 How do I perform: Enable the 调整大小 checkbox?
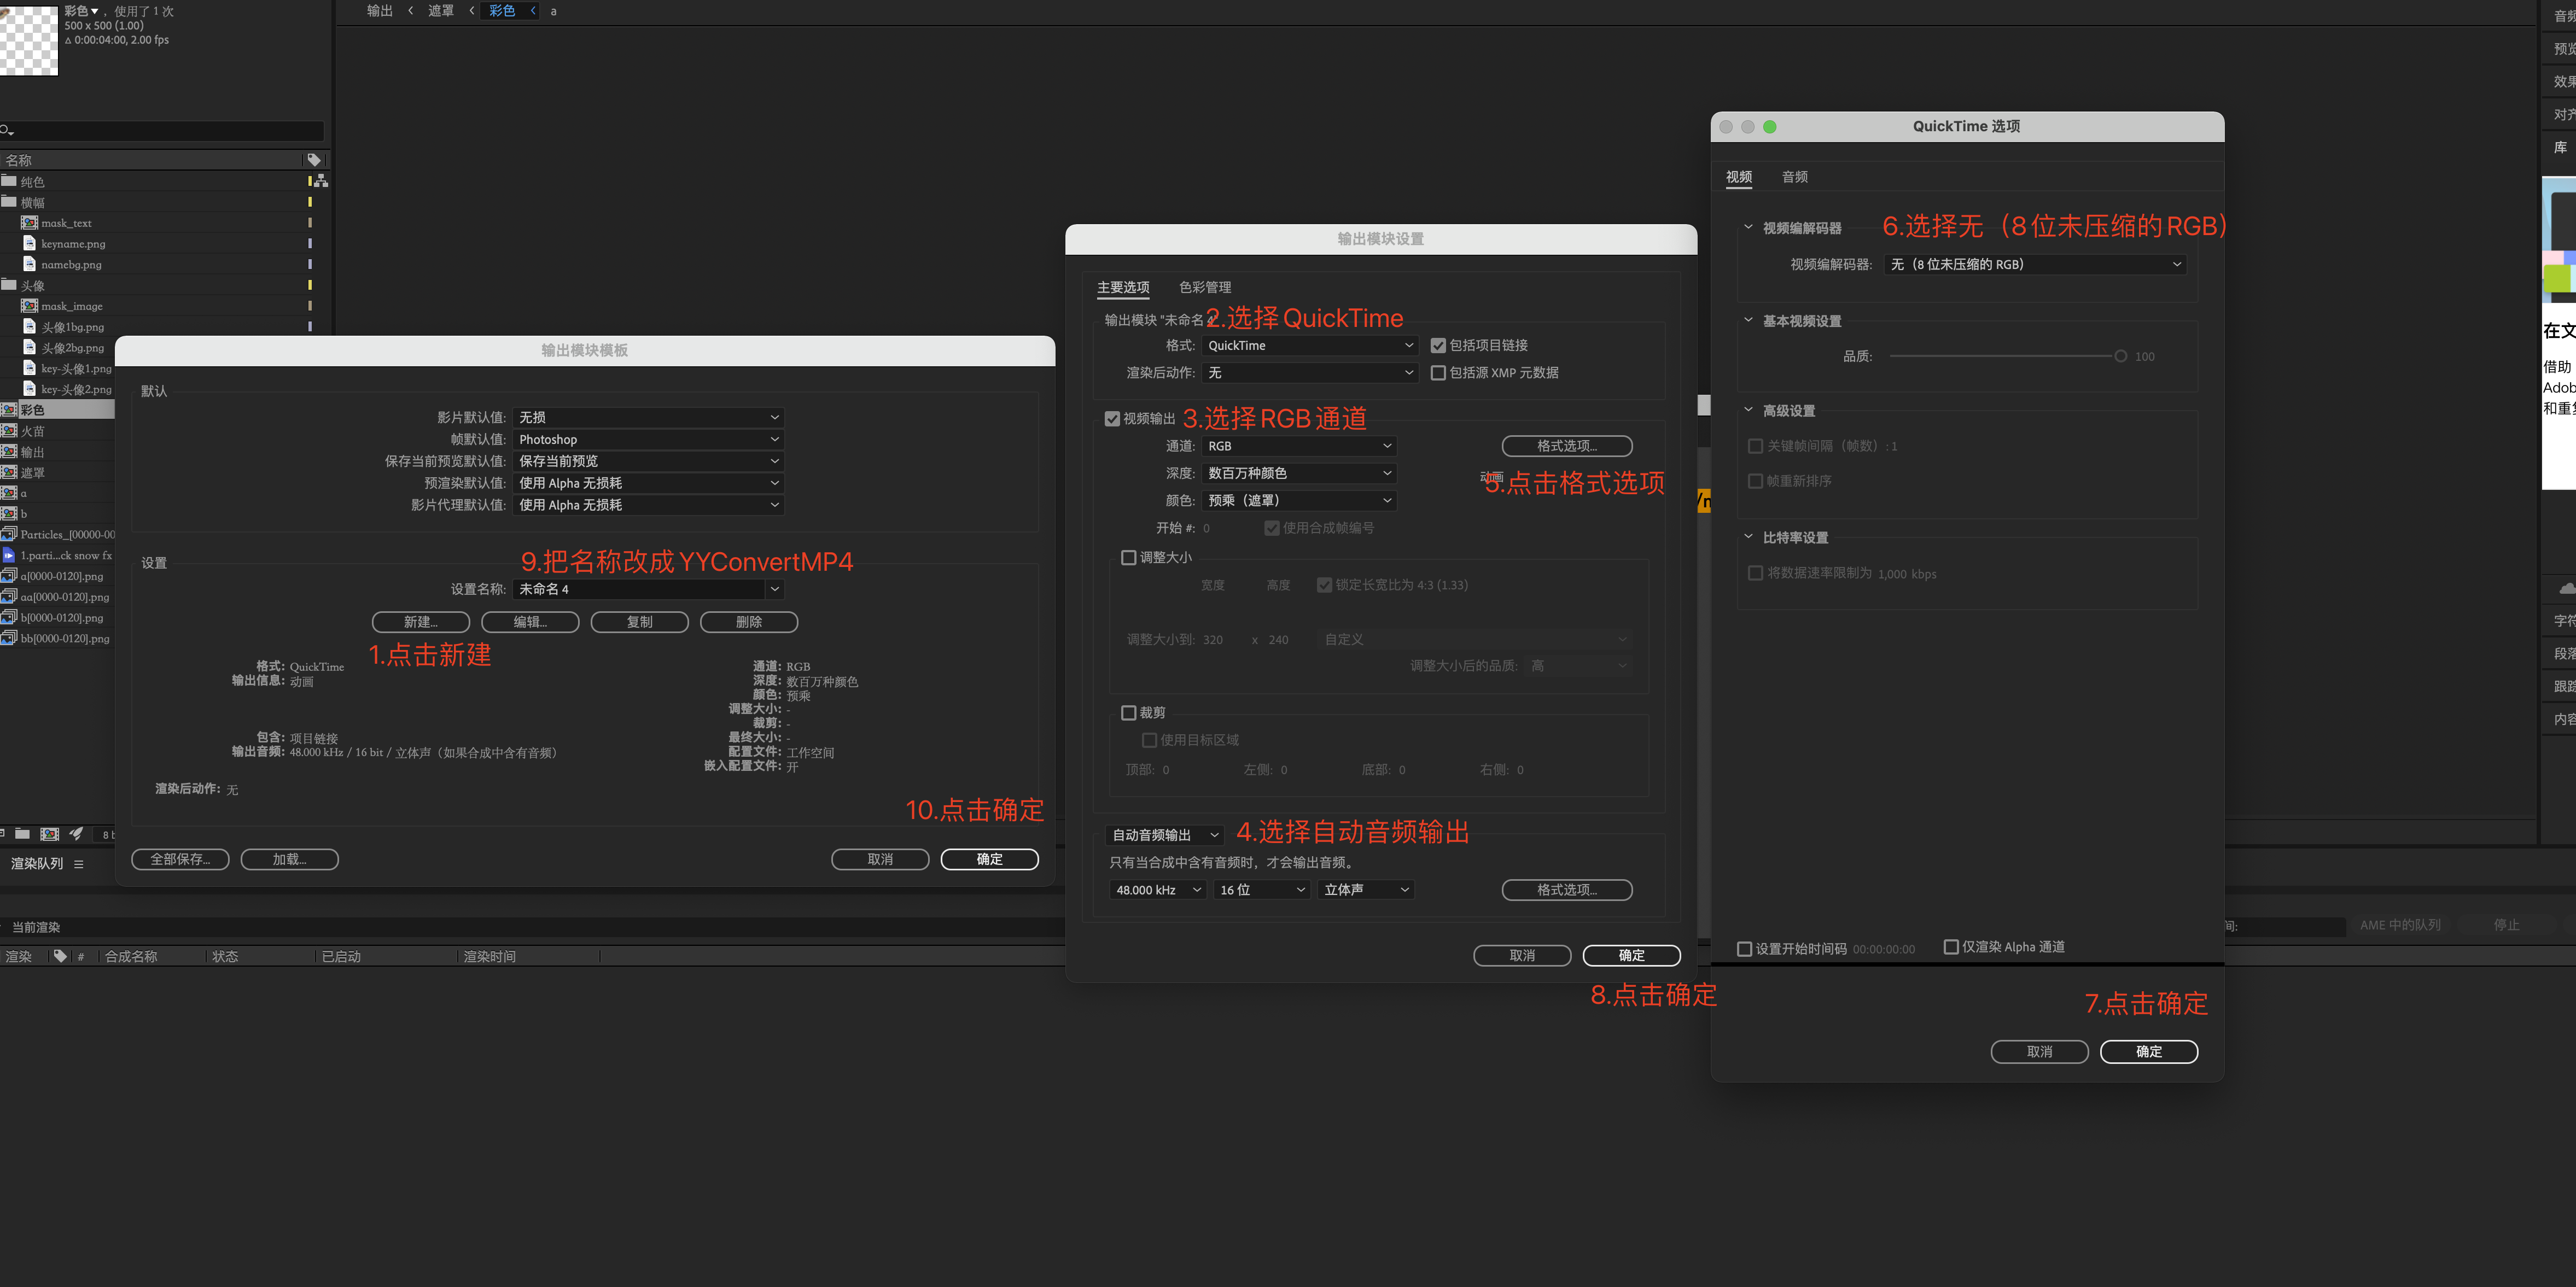pyautogui.click(x=1129, y=558)
